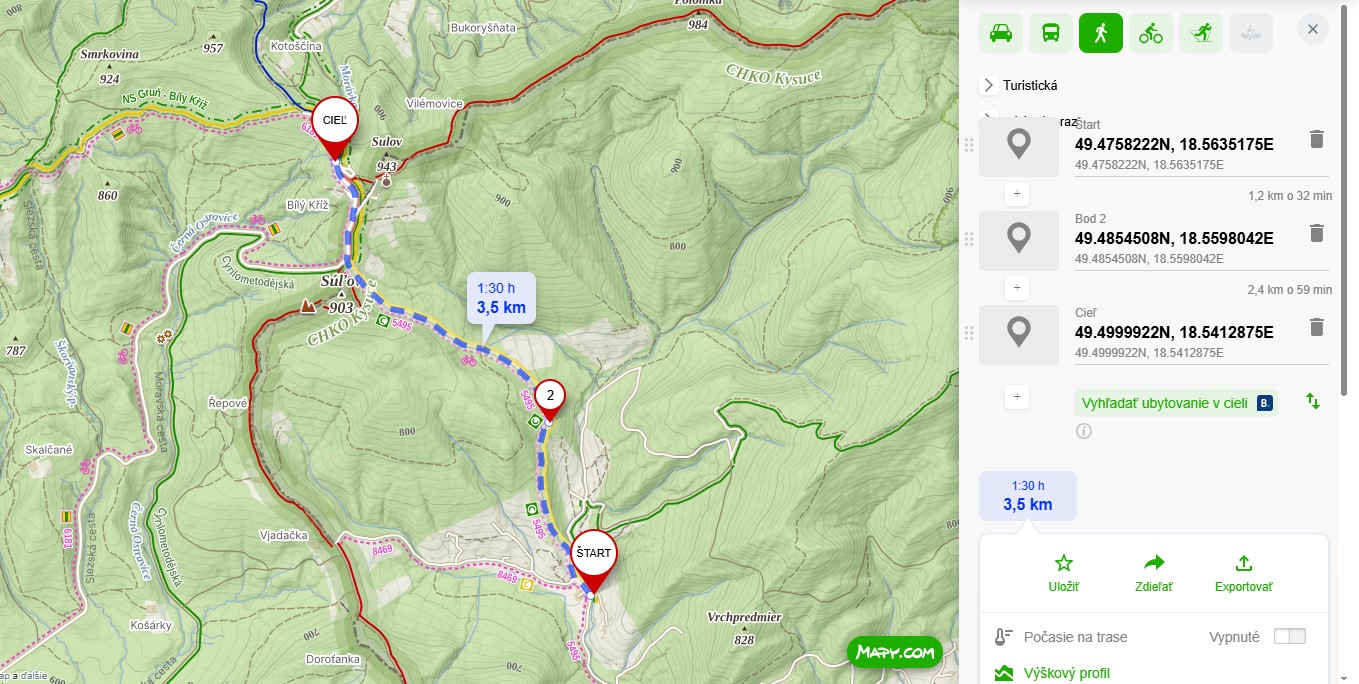Select car route mode icon
The image size is (1359, 684).
click(x=1001, y=33)
